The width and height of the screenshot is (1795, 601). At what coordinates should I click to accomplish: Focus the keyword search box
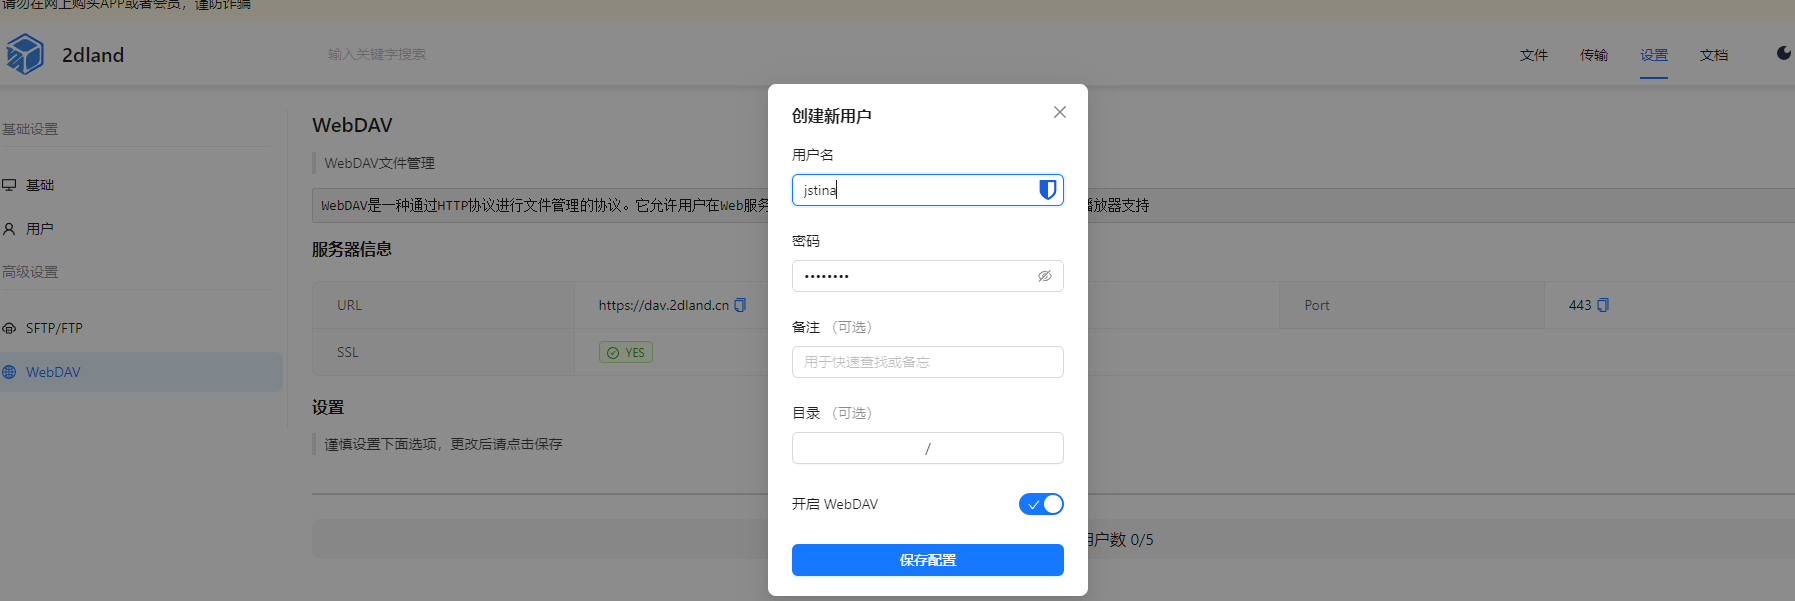(377, 54)
